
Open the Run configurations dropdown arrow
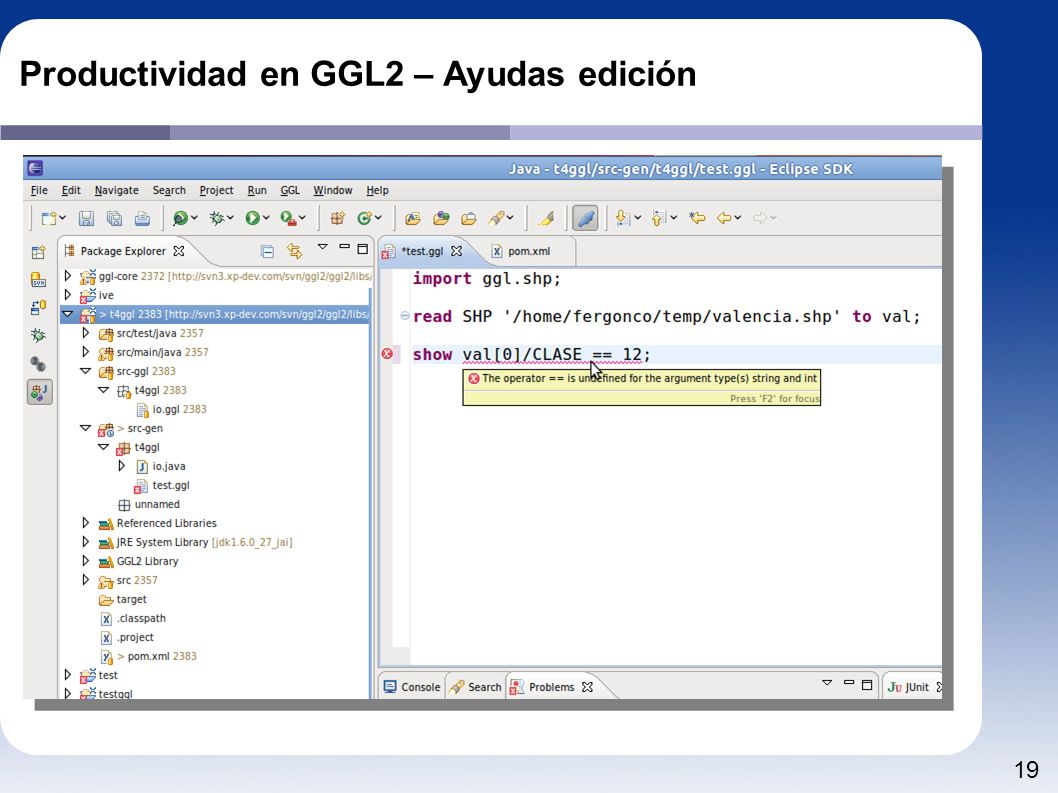(x=266, y=217)
